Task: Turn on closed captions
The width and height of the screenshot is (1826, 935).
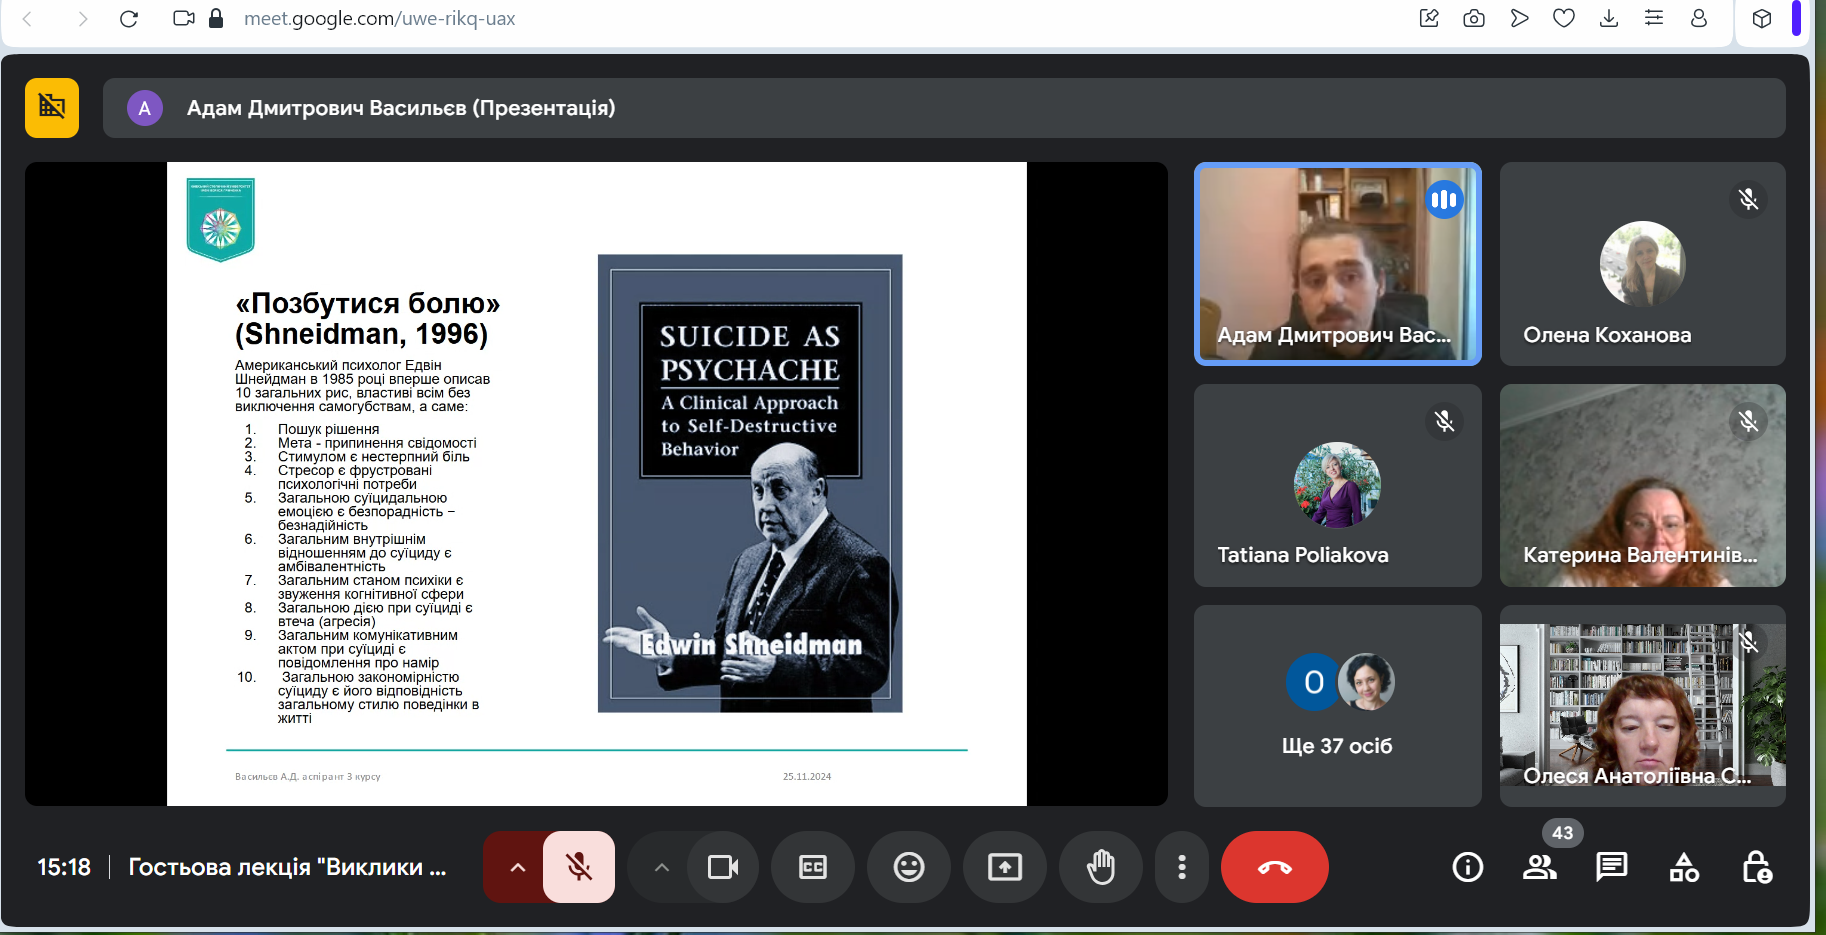Action: pos(813,867)
